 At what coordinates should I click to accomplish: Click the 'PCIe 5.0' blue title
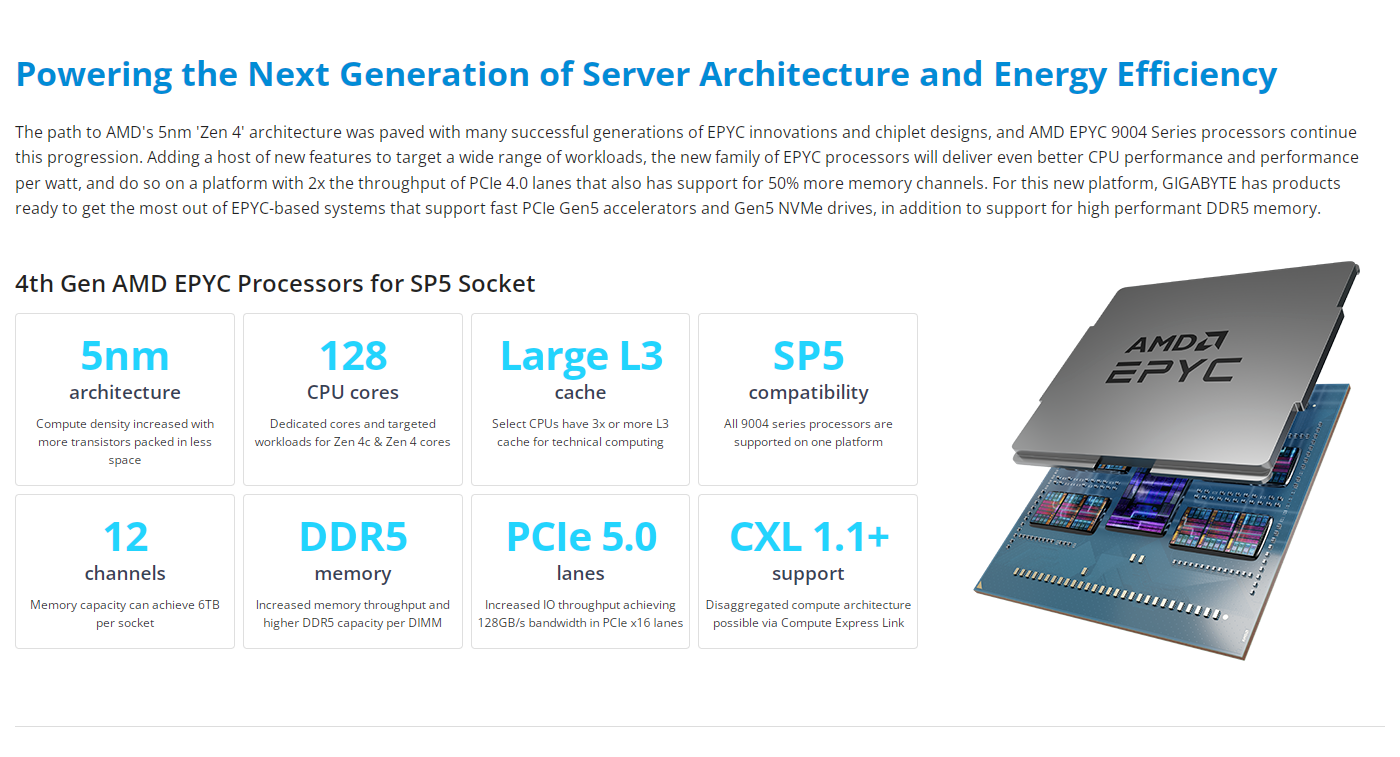pos(581,537)
